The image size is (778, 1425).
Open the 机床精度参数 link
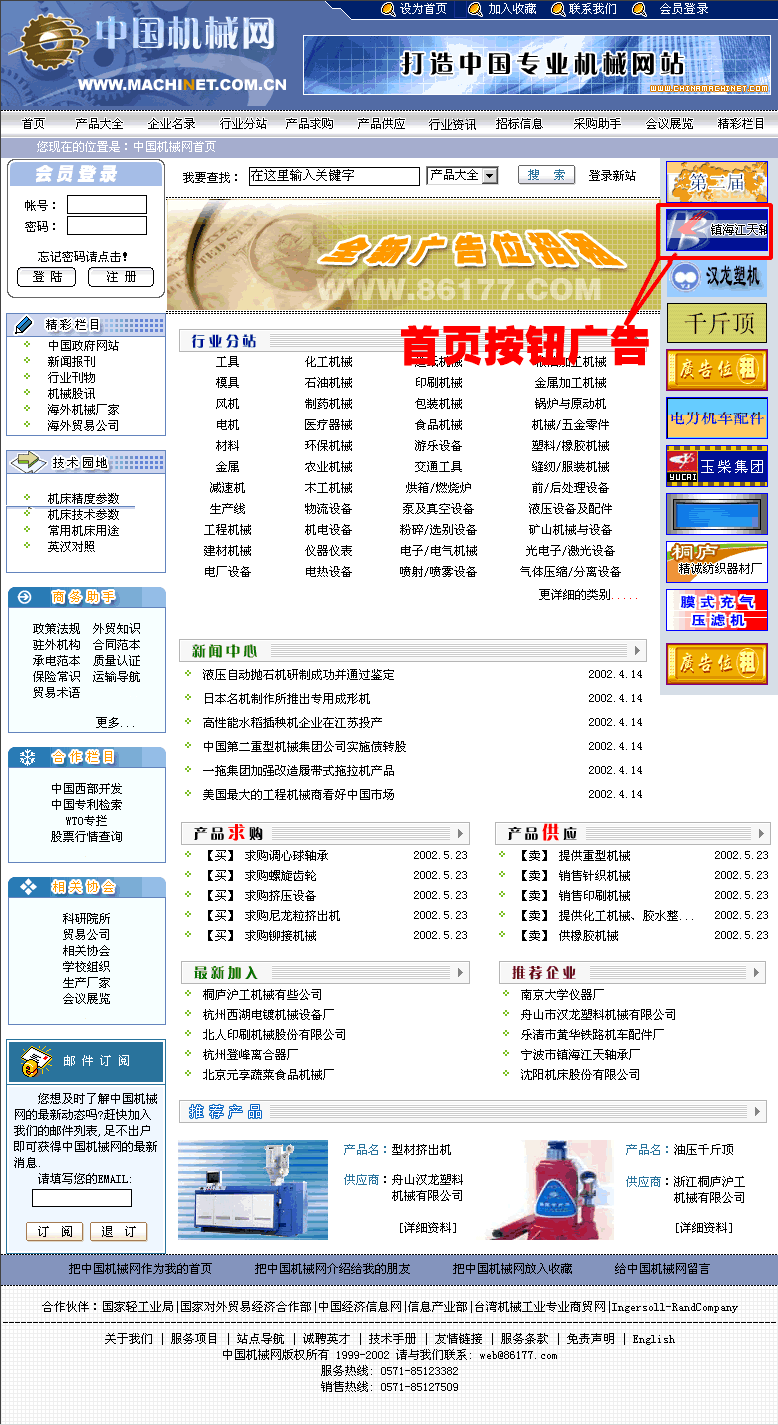pos(83,499)
